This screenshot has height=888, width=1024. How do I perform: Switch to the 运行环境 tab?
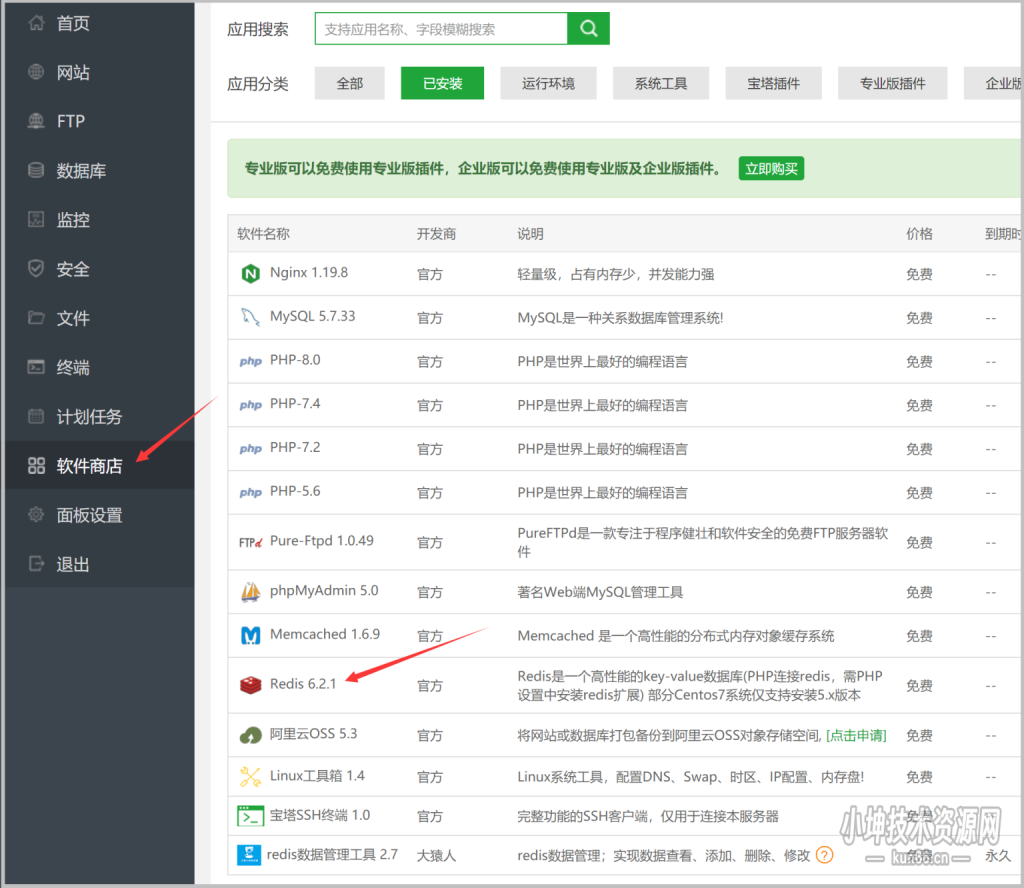[x=548, y=84]
